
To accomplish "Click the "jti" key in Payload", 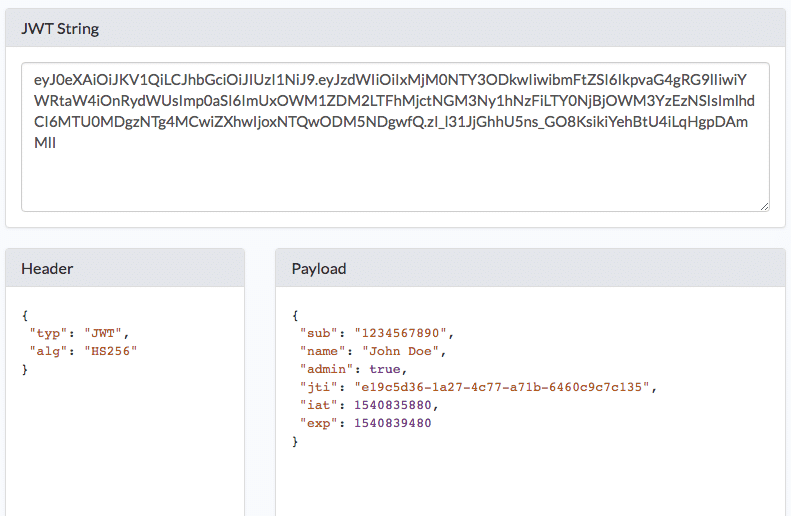I will pos(316,387).
